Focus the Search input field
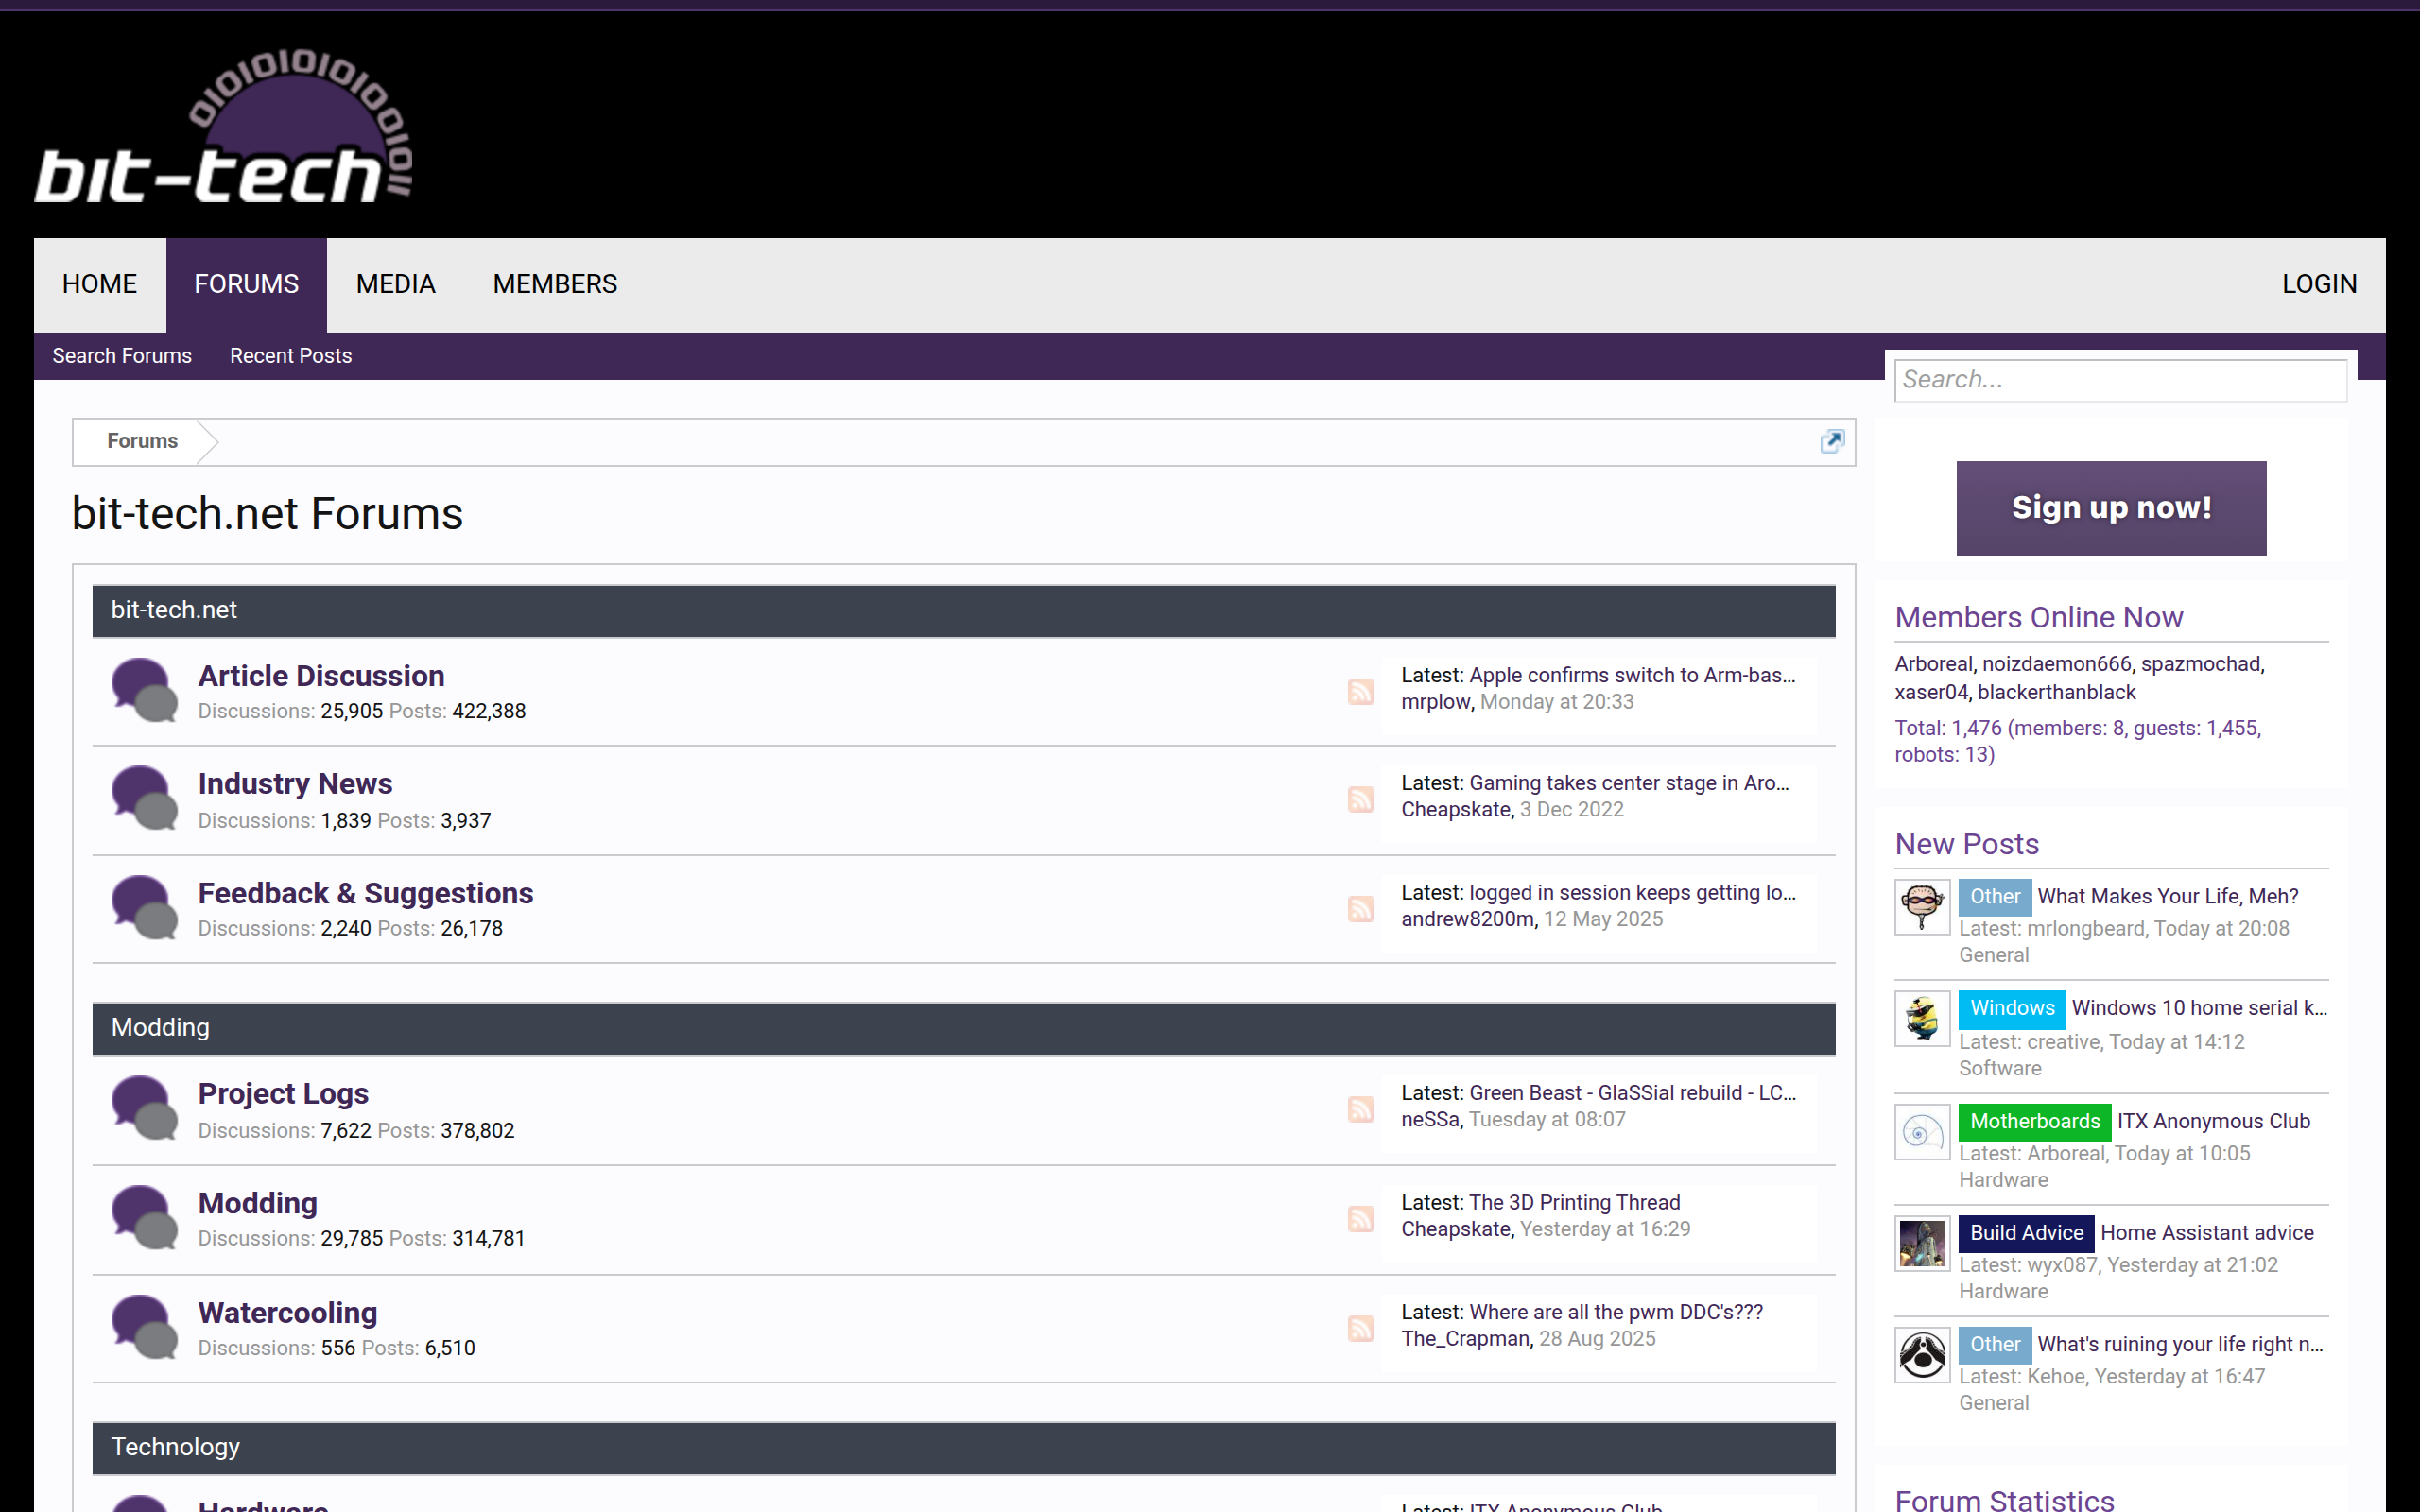The image size is (2420, 1512). click(2120, 380)
